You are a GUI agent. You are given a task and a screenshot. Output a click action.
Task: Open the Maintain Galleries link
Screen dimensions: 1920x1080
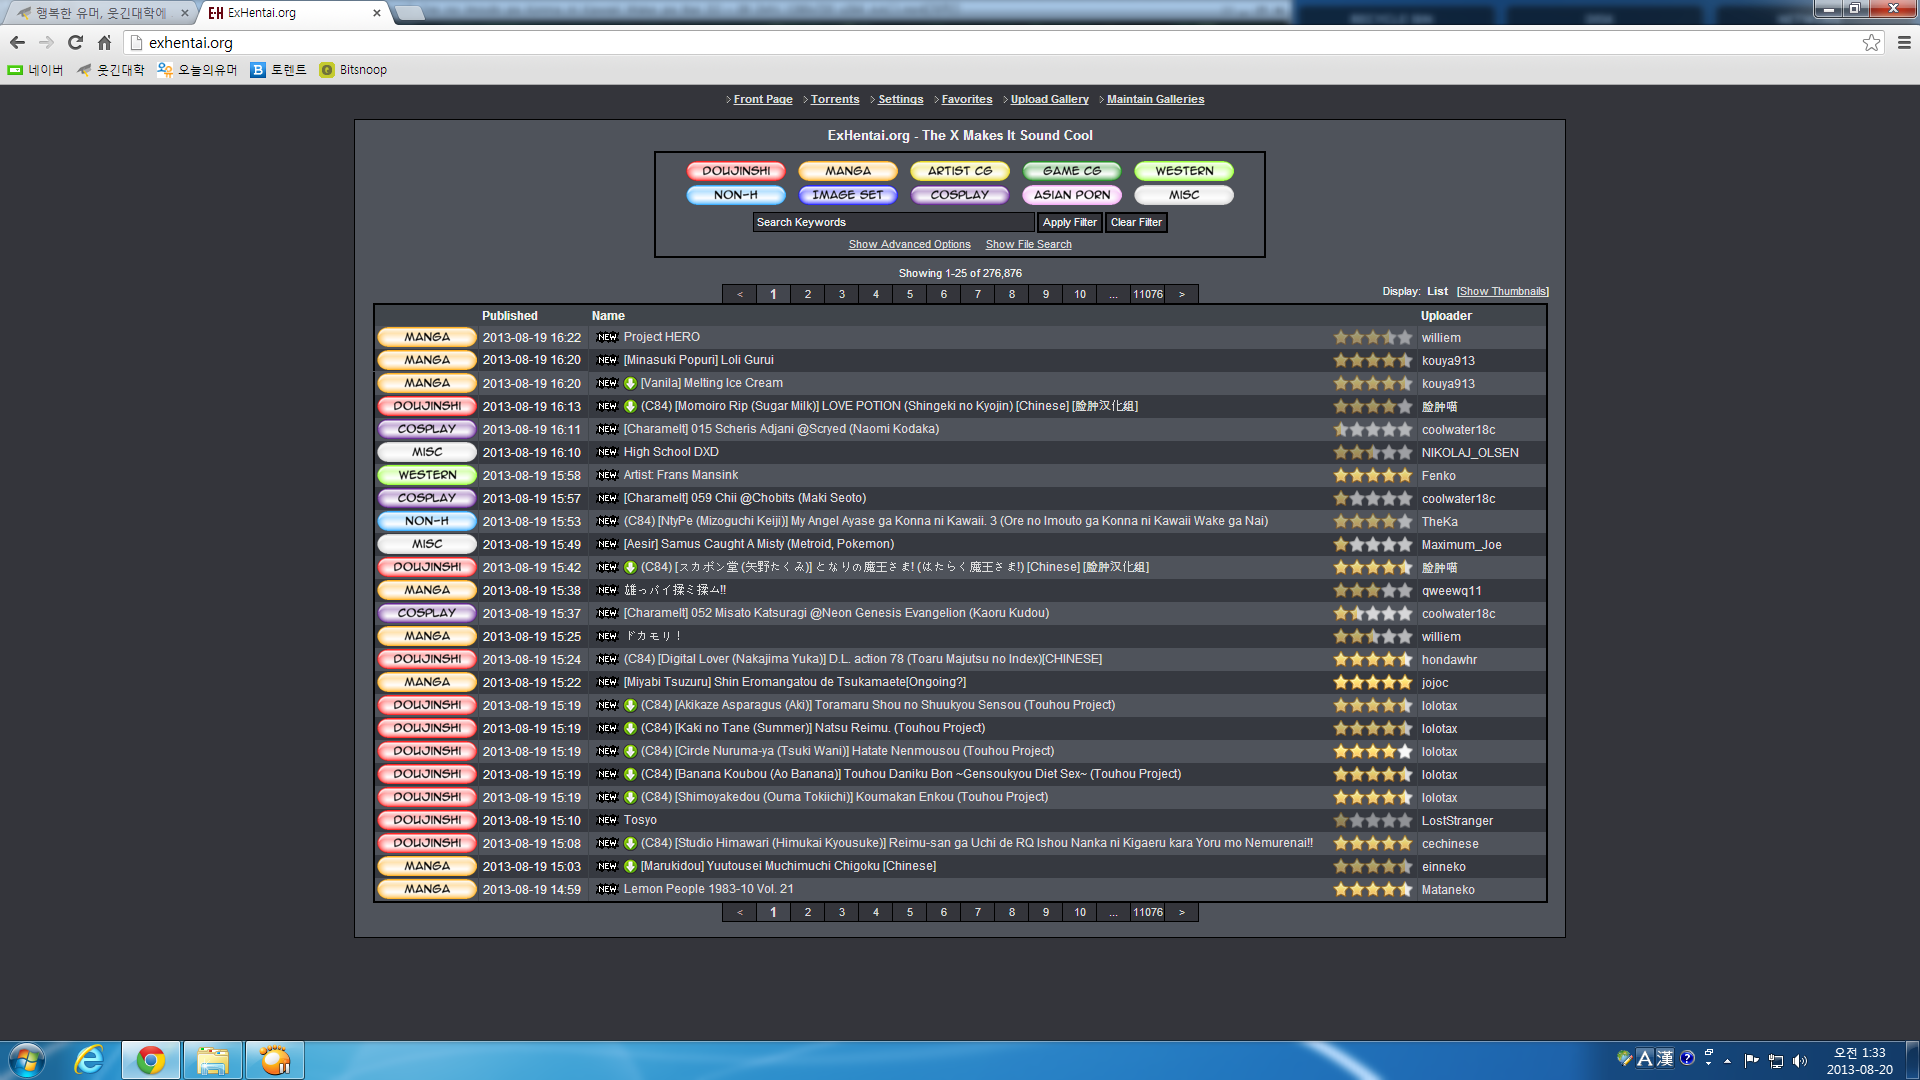point(1156,99)
